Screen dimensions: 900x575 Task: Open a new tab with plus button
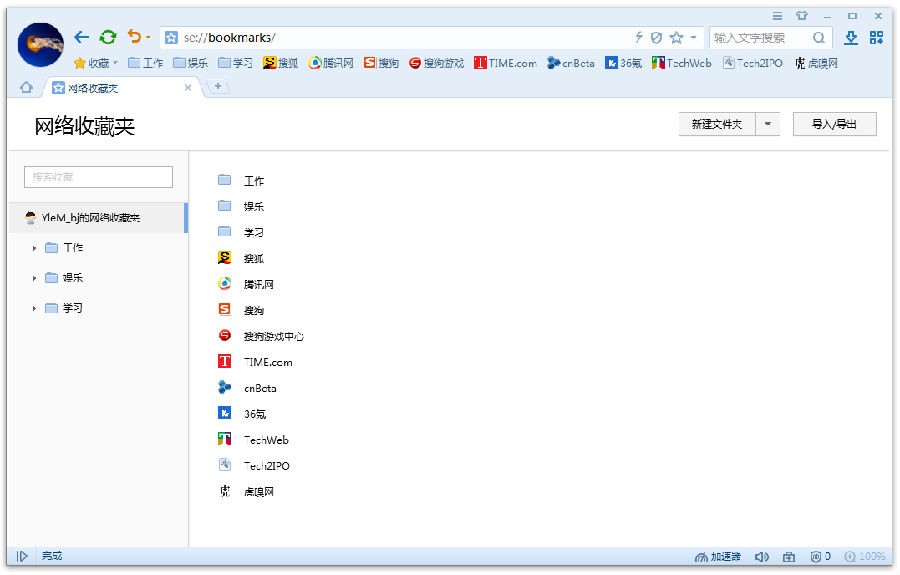pos(218,87)
